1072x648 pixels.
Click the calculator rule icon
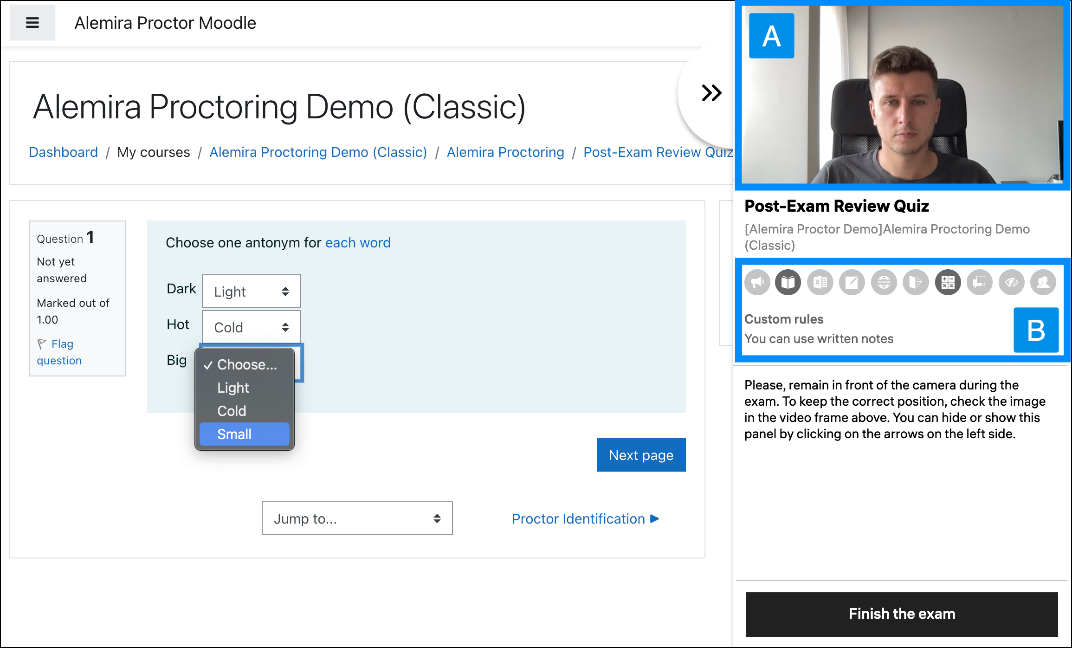(x=947, y=283)
